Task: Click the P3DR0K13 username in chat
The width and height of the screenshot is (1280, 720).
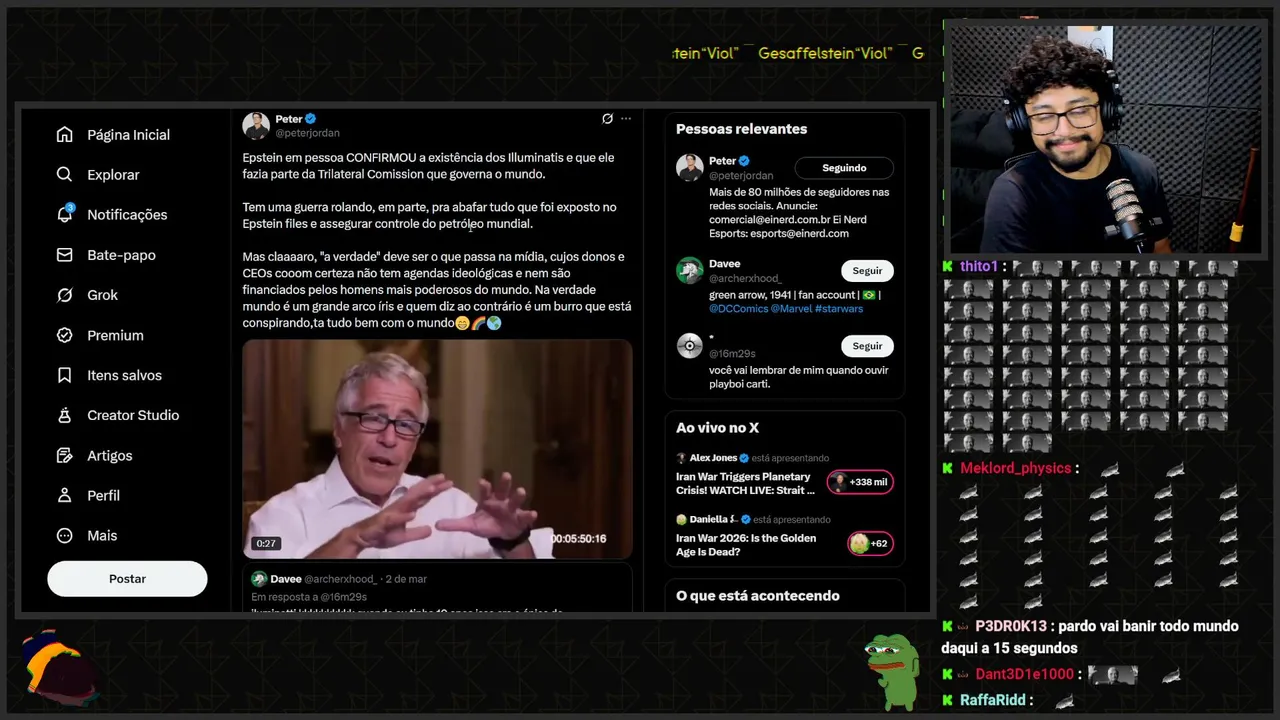Action: tap(1010, 626)
